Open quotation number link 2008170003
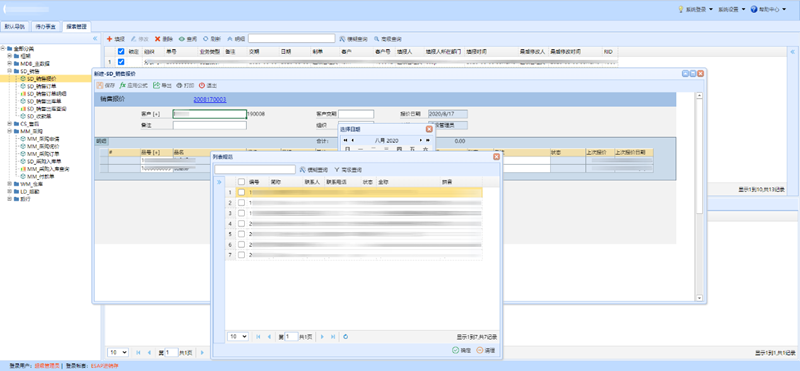This screenshot has height=371, width=800. 210,100
